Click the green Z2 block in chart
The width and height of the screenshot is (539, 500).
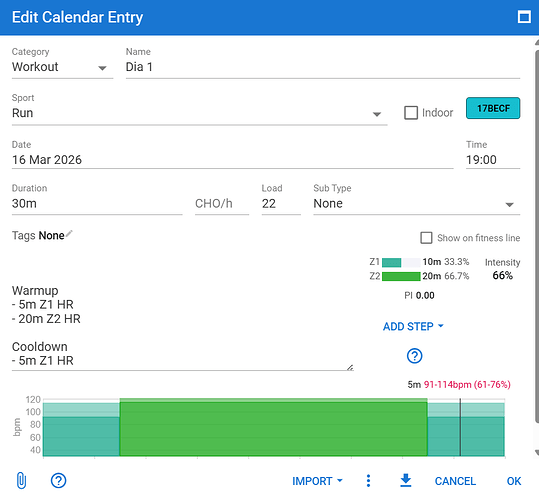273,427
